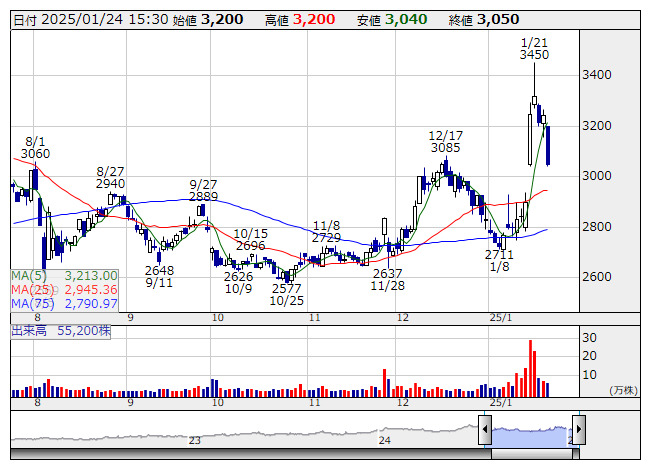The width and height of the screenshot is (653, 470).
Task: Click the 1/8 low label at 2711
Action: [499, 261]
